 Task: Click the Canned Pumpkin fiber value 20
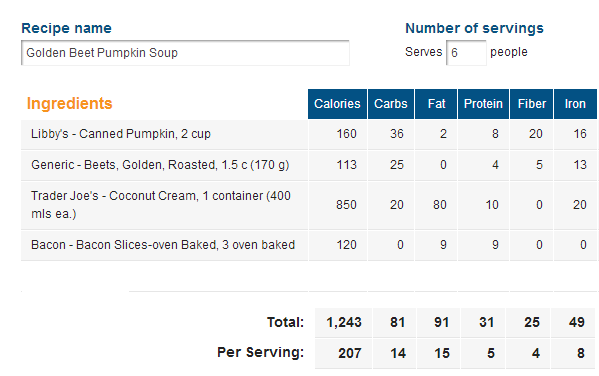point(536,134)
